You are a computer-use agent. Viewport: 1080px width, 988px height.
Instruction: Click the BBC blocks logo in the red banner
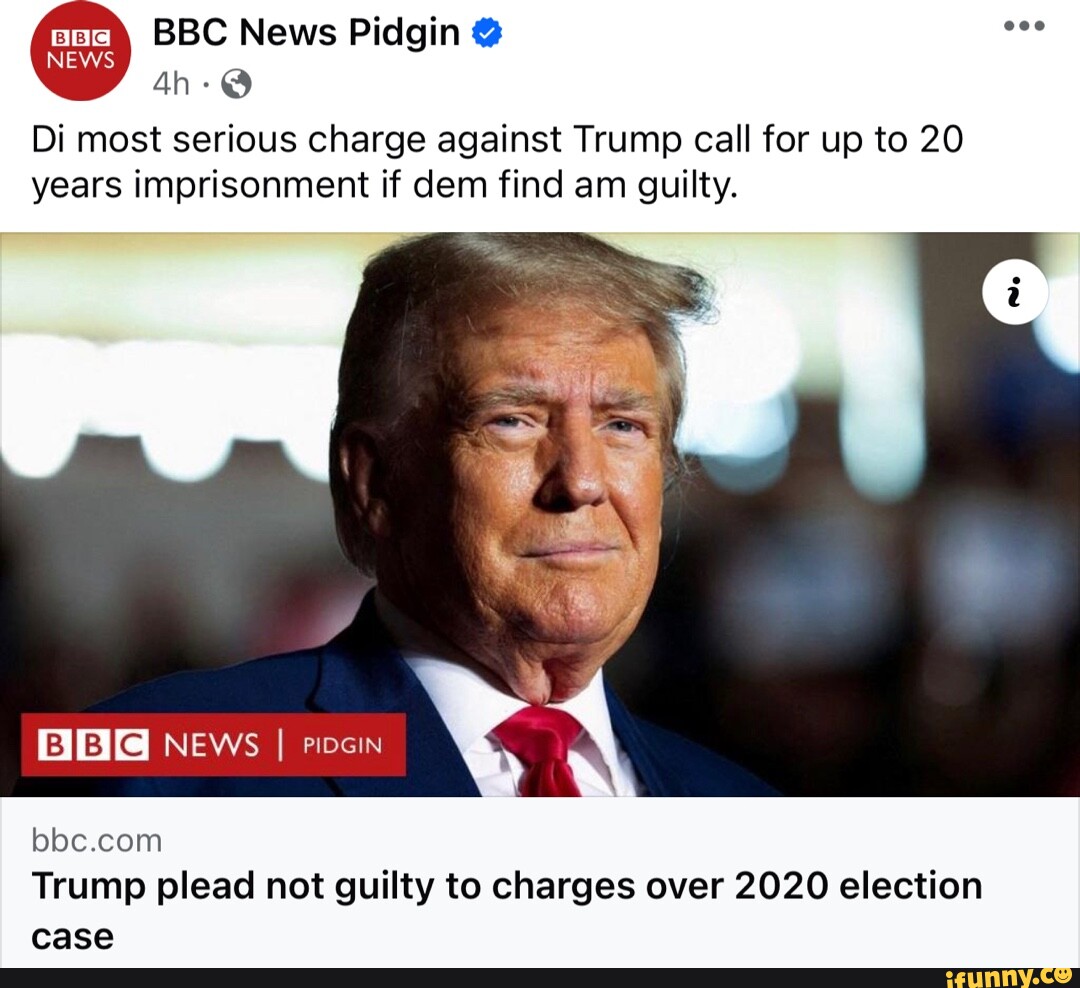92,745
